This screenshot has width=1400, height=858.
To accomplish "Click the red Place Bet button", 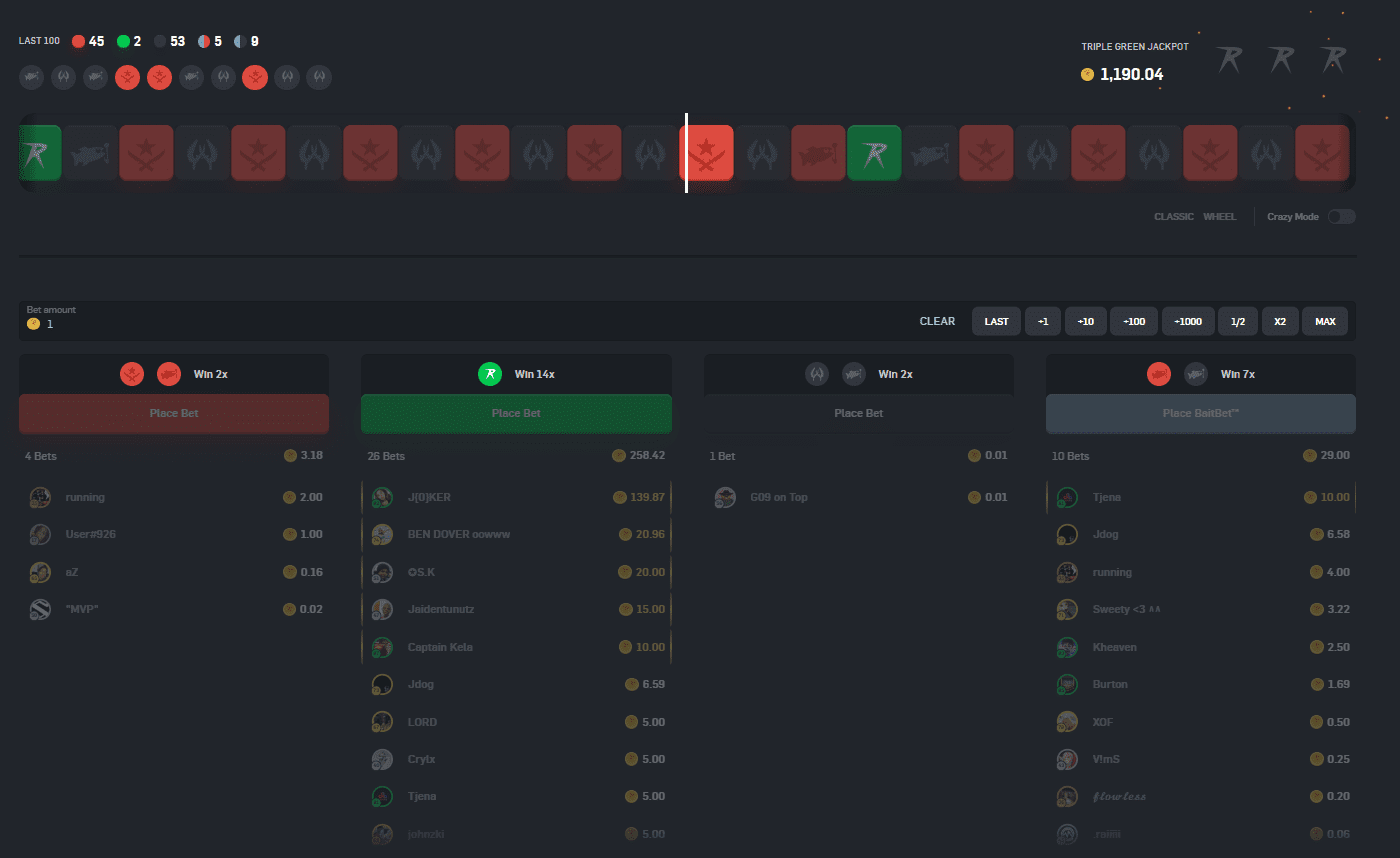I will (x=174, y=413).
